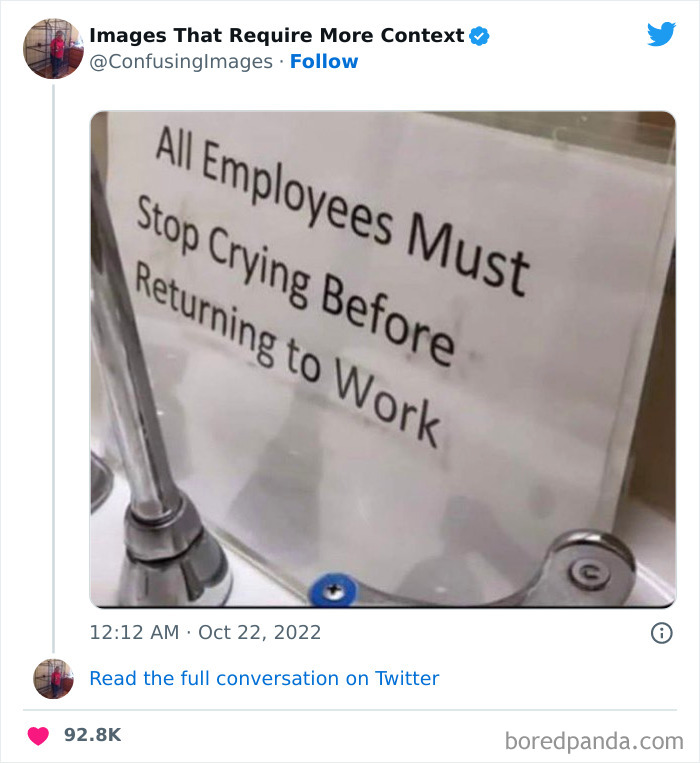Image resolution: width=700 pixels, height=763 pixels.
Task: Open the large profile avatar at top
Action: (x=53, y=48)
